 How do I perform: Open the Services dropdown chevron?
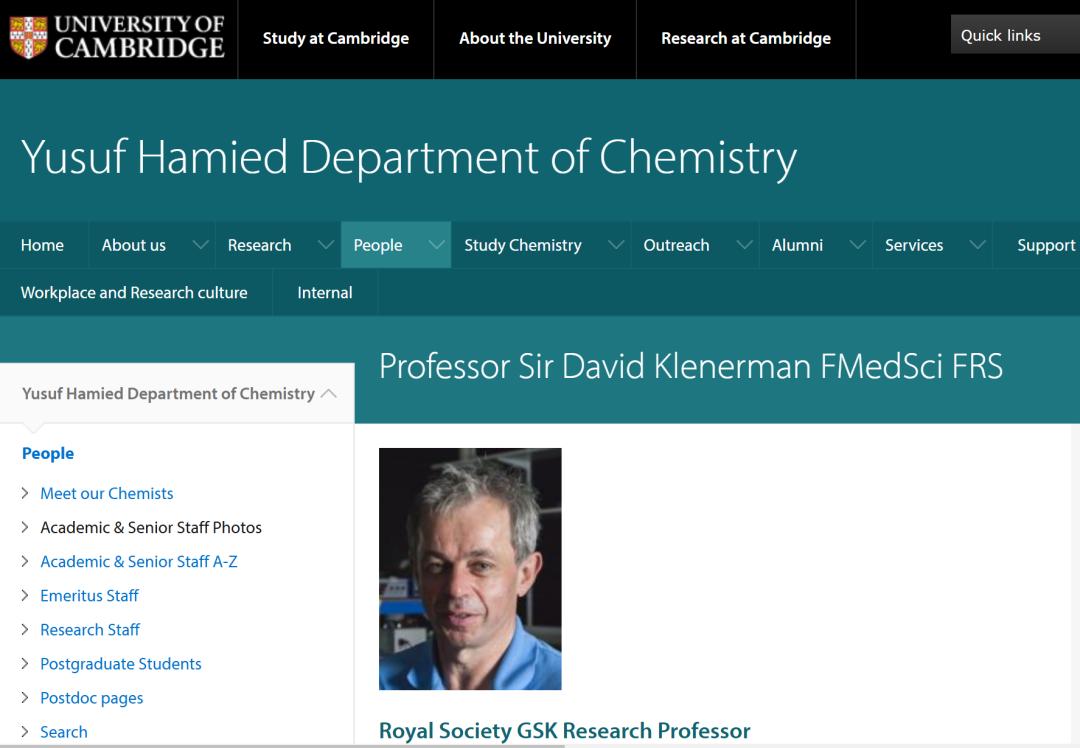pyautogui.click(x=977, y=245)
